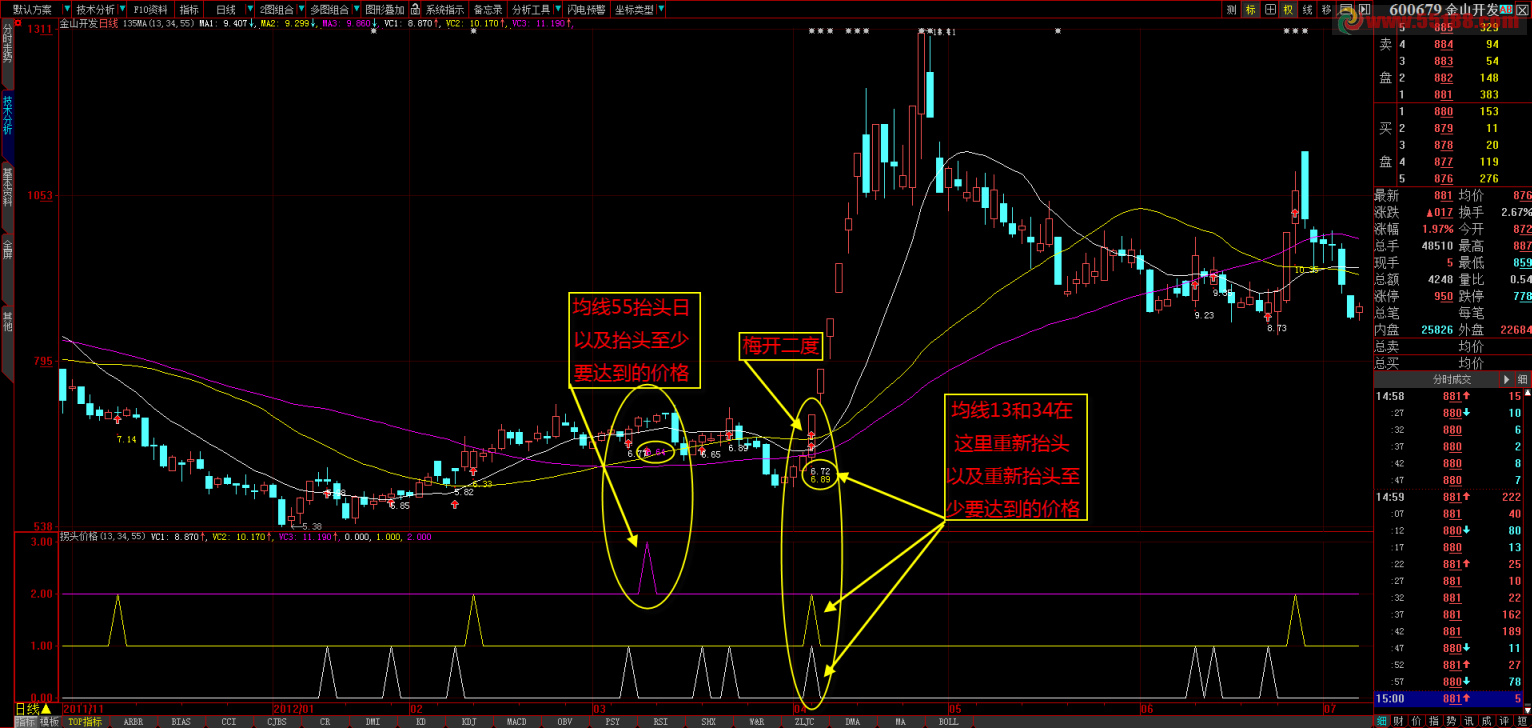1532x728 pixels.
Task: Open the 技术分析 dropdown arrow
Action: click(122, 9)
